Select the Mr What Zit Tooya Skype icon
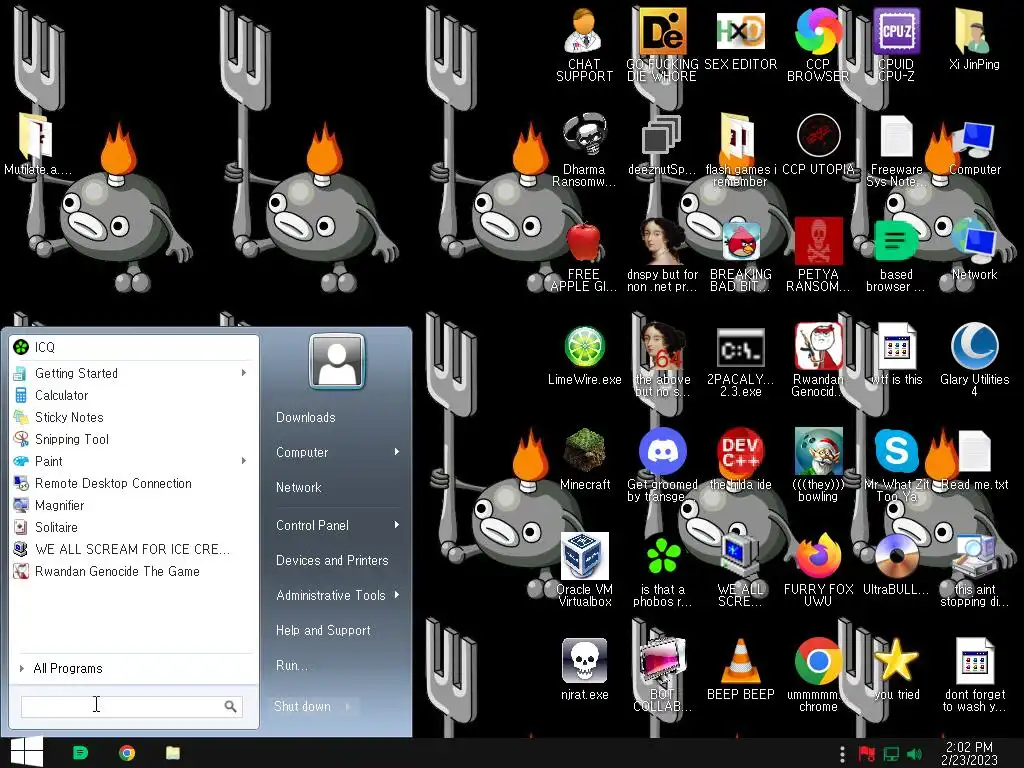Screen dimensions: 1024x768 click(896, 465)
